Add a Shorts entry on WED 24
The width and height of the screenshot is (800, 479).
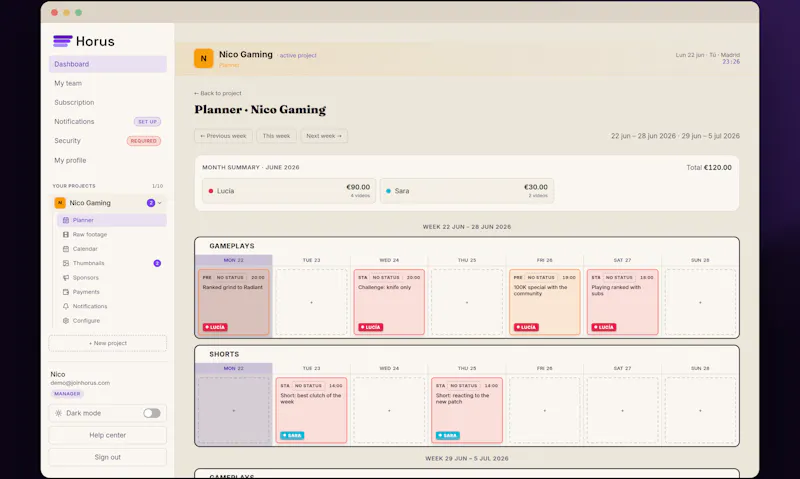pos(389,410)
